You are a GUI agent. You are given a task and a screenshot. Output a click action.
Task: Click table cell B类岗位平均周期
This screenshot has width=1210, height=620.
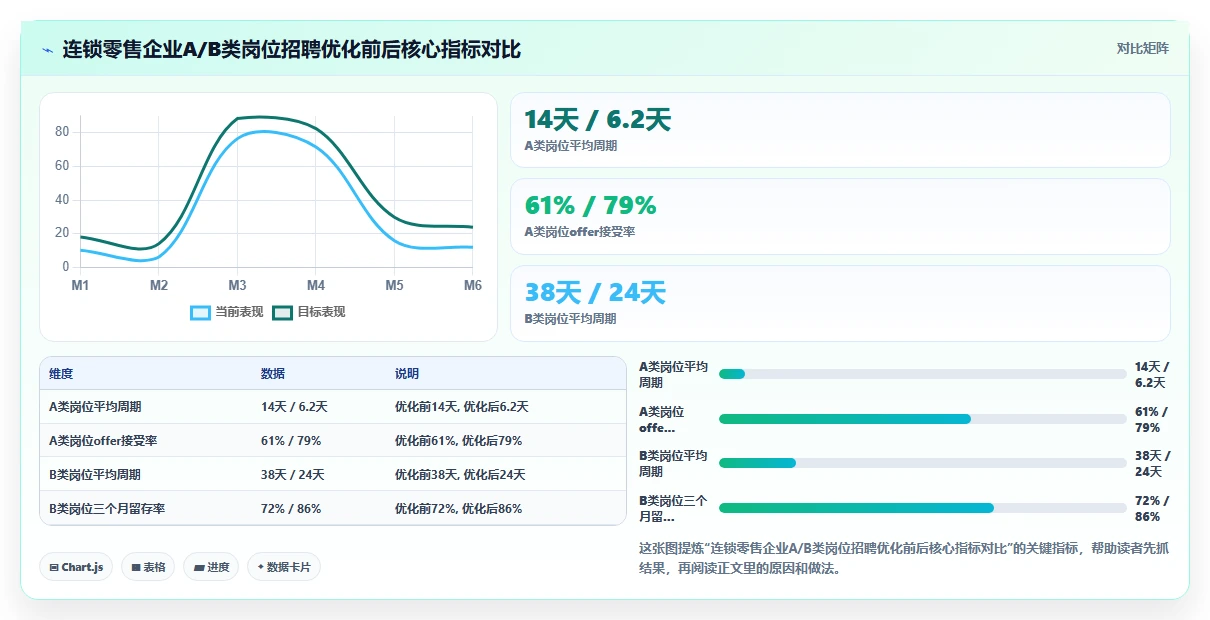click(95, 475)
